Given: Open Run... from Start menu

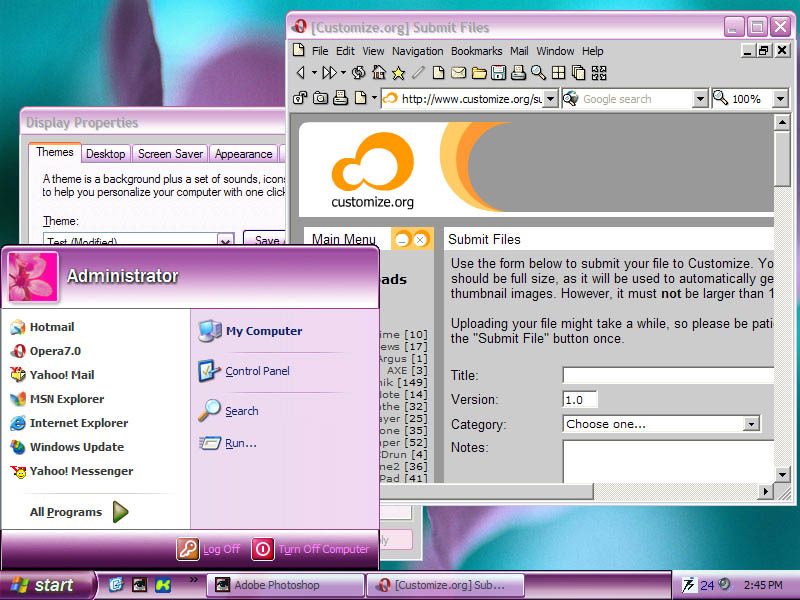Looking at the screenshot, I should (228, 443).
